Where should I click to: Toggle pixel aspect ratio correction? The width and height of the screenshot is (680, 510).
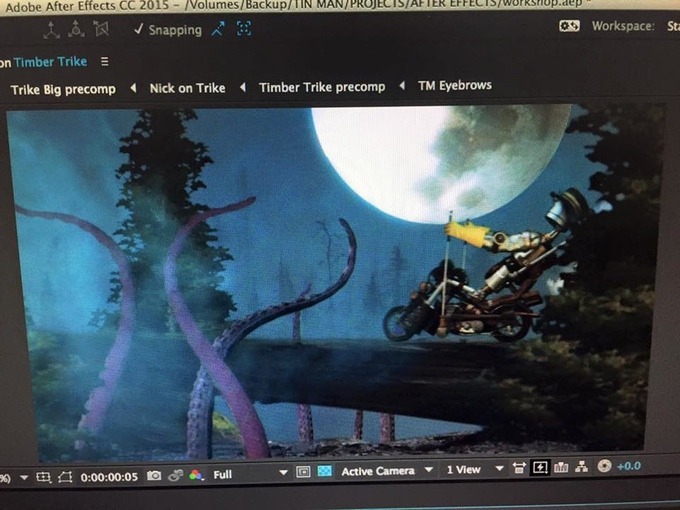coord(519,468)
